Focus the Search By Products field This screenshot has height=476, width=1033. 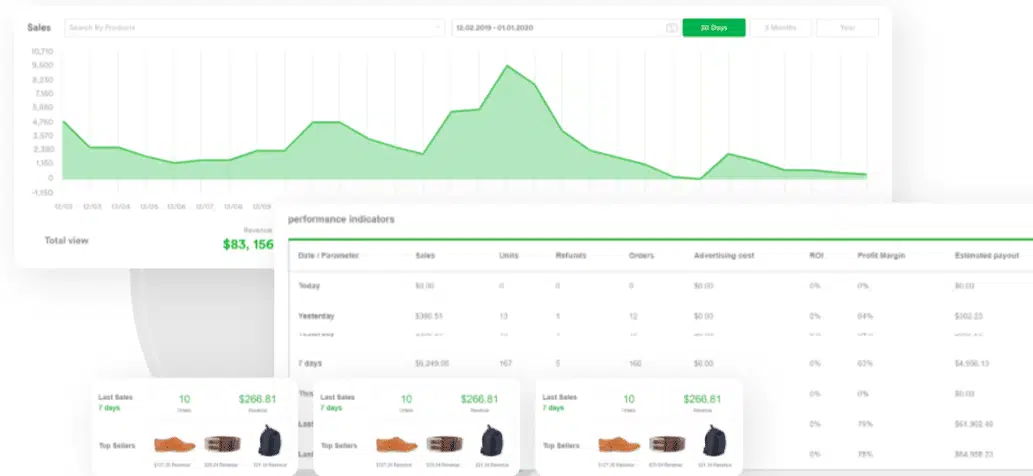(x=254, y=28)
